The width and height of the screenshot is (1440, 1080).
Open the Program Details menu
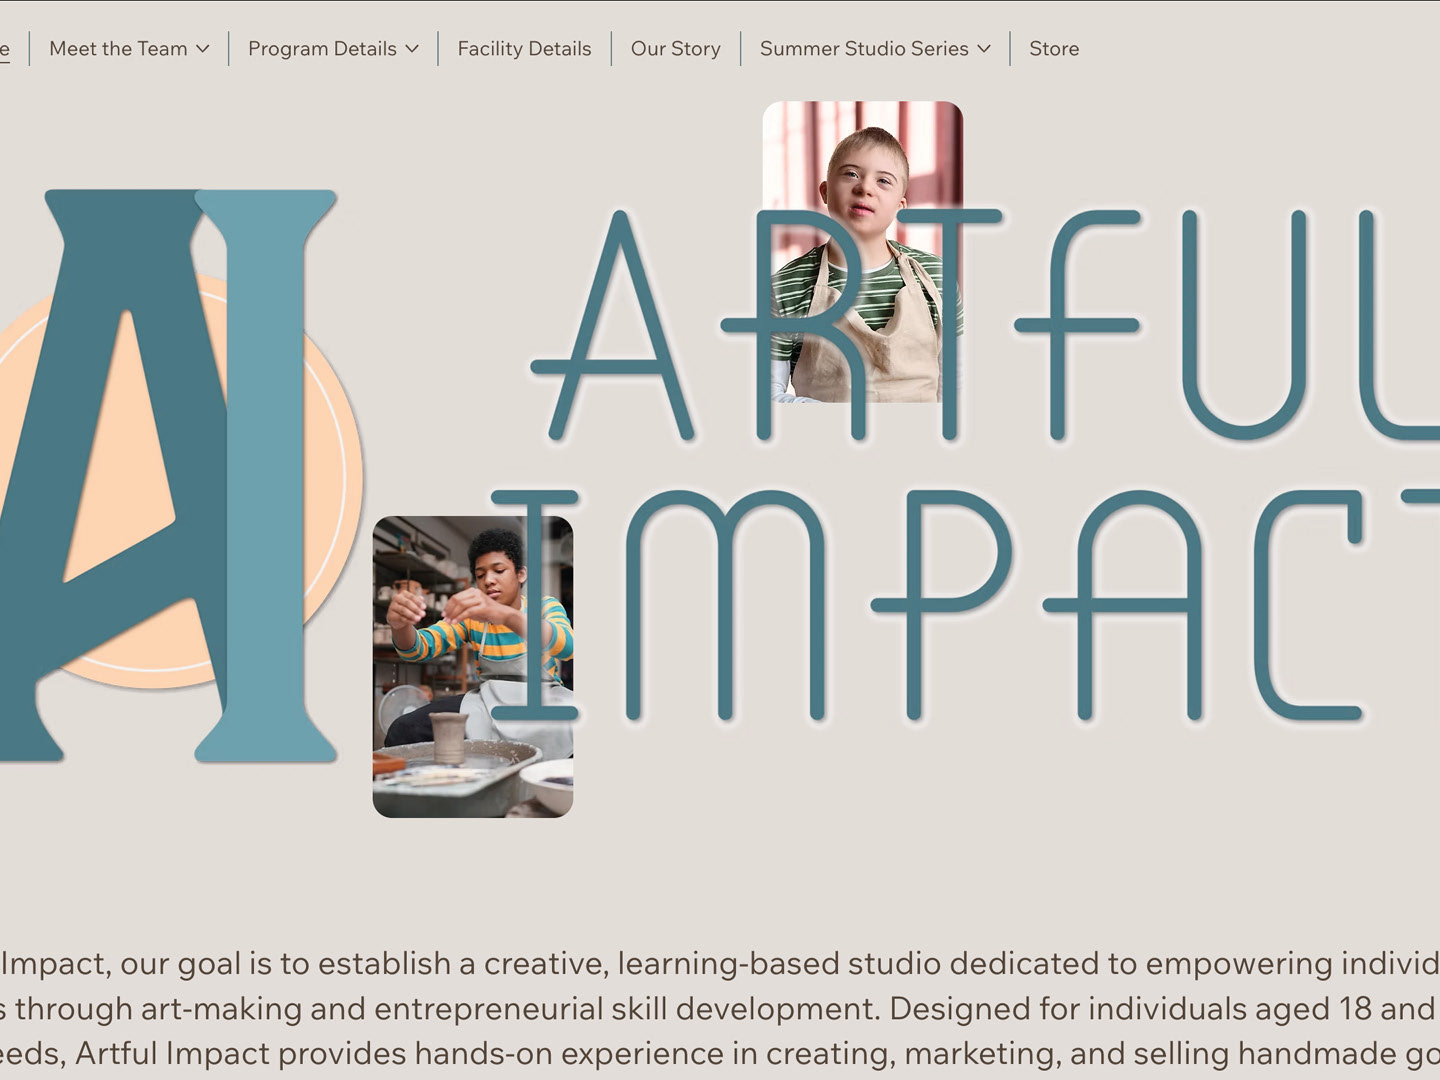coord(333,48)
